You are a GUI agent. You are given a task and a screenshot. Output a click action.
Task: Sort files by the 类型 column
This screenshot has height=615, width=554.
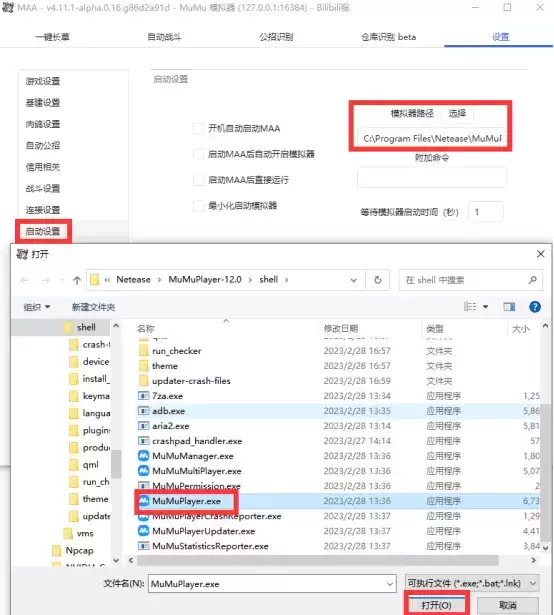[435, 328]
